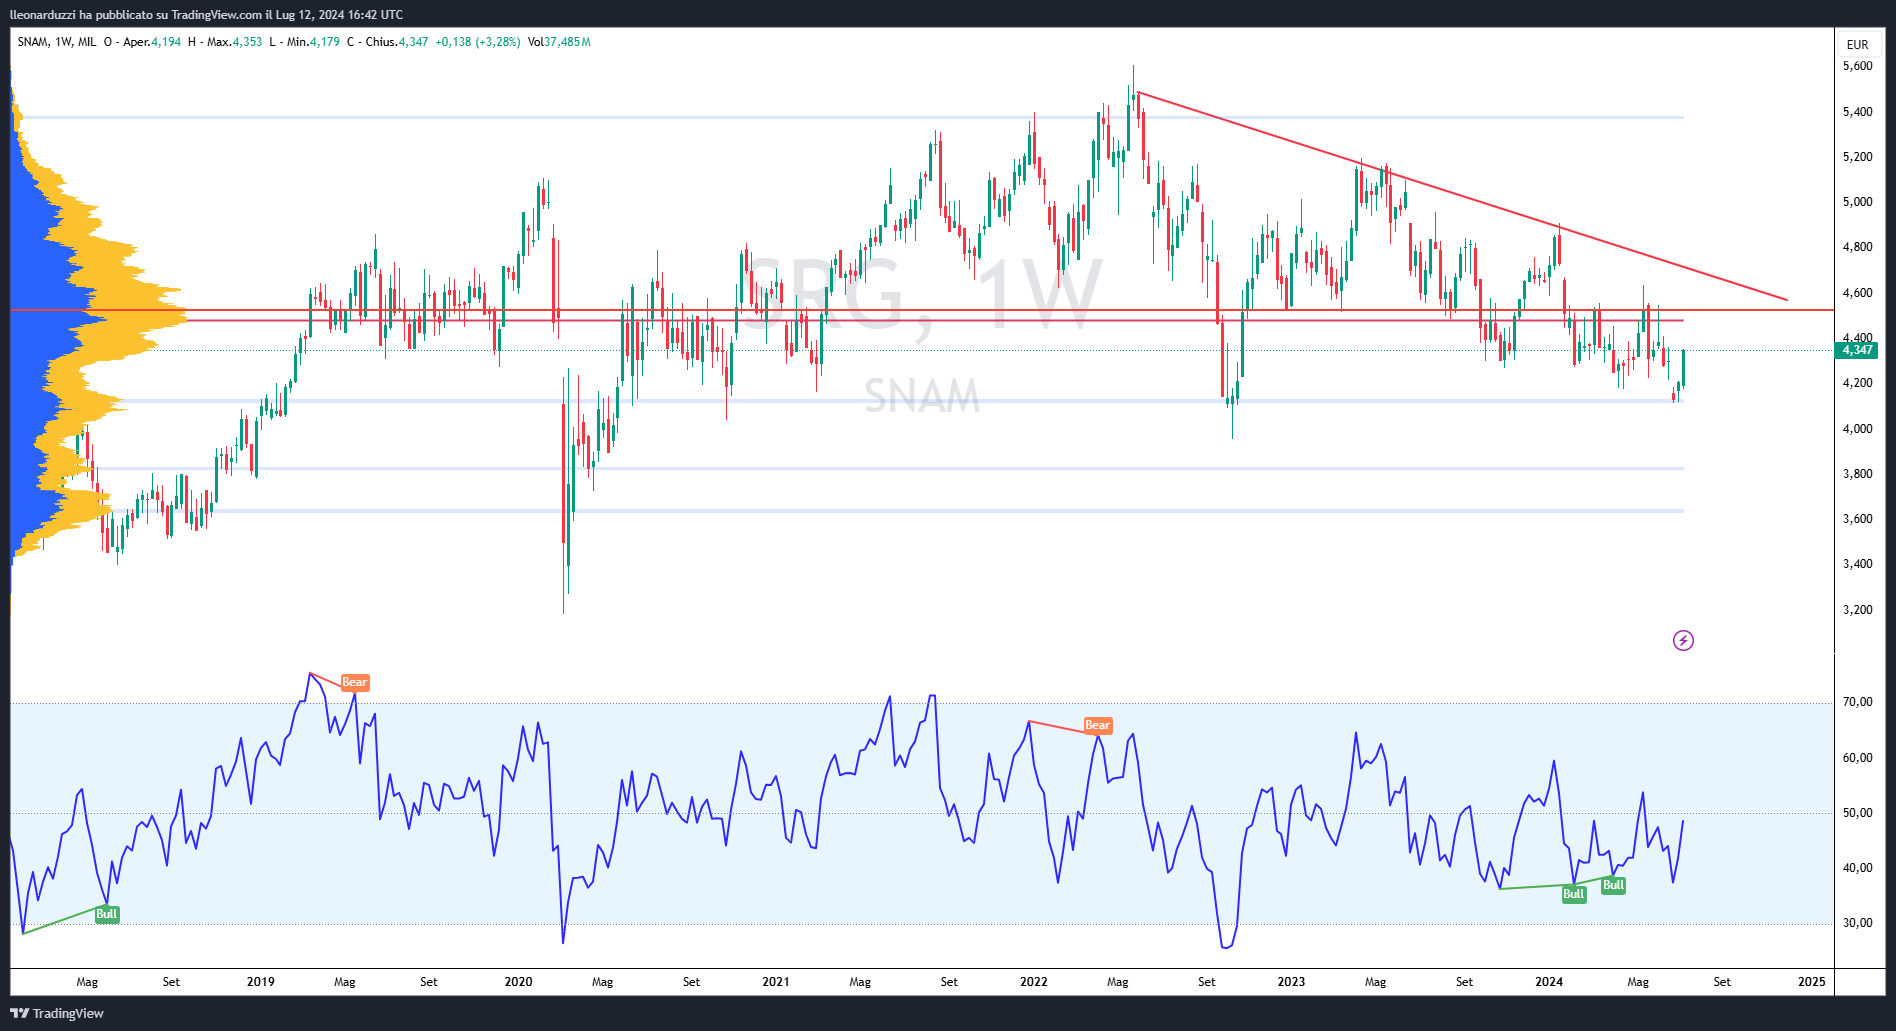Click the 2020 time axis label
Image resolution: width=1896 pixels, height=1031 pixels.
[x=518, y=982]
